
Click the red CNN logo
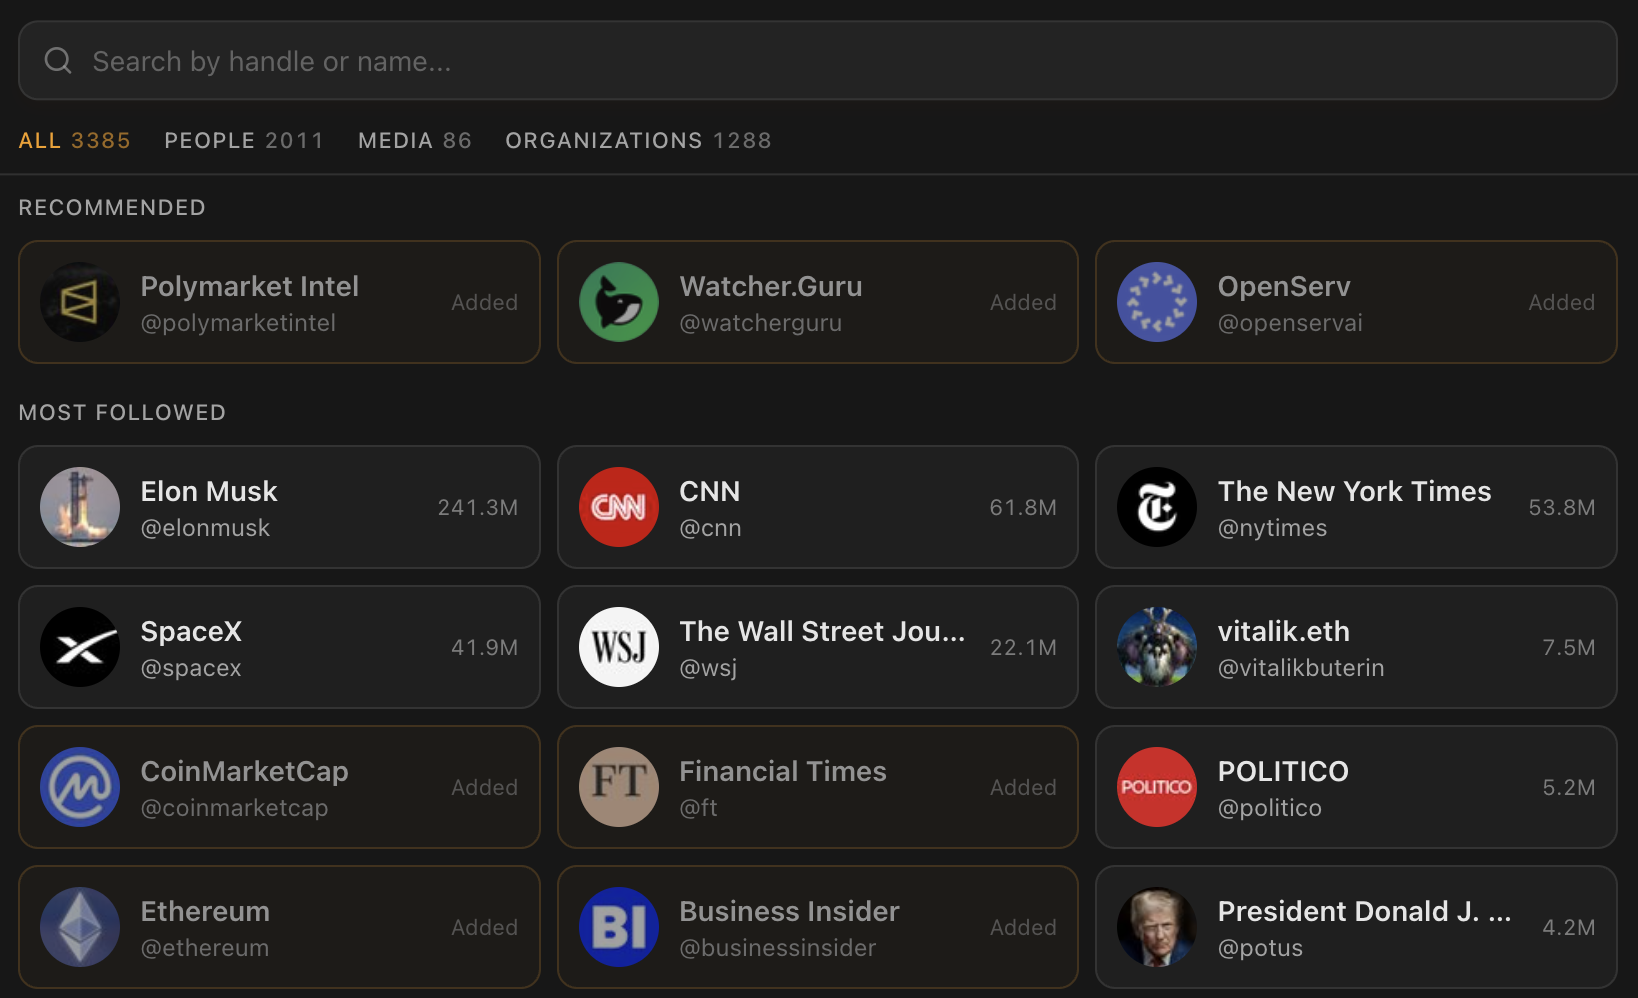pyautogui.click(x=619, y=507)
